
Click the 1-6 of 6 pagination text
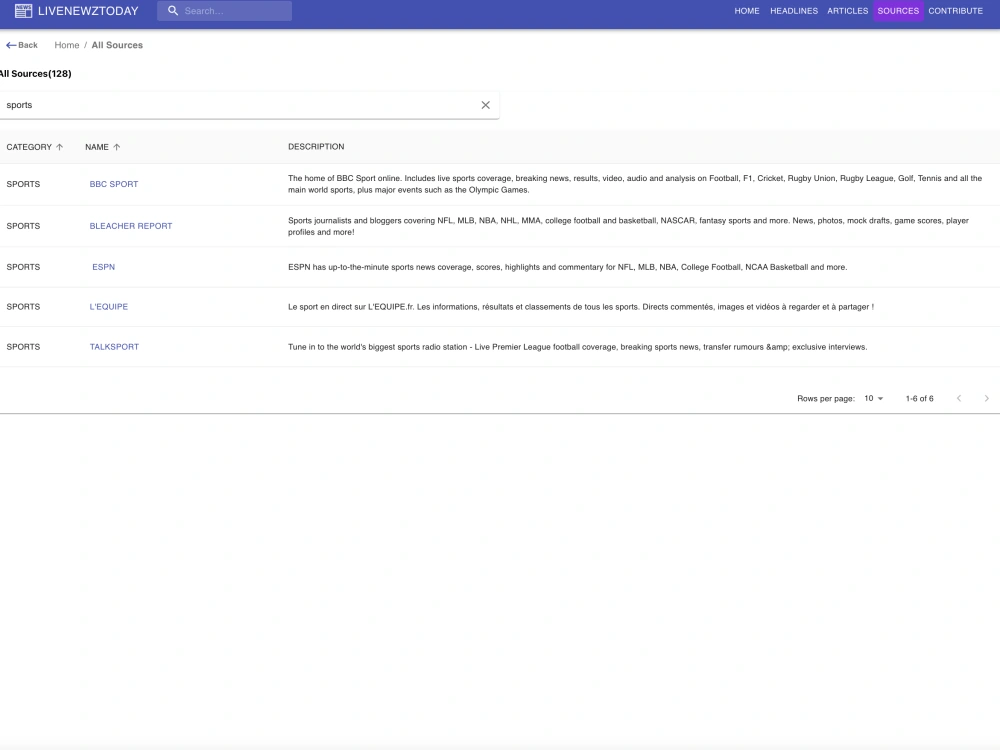[x=920, y=399]
